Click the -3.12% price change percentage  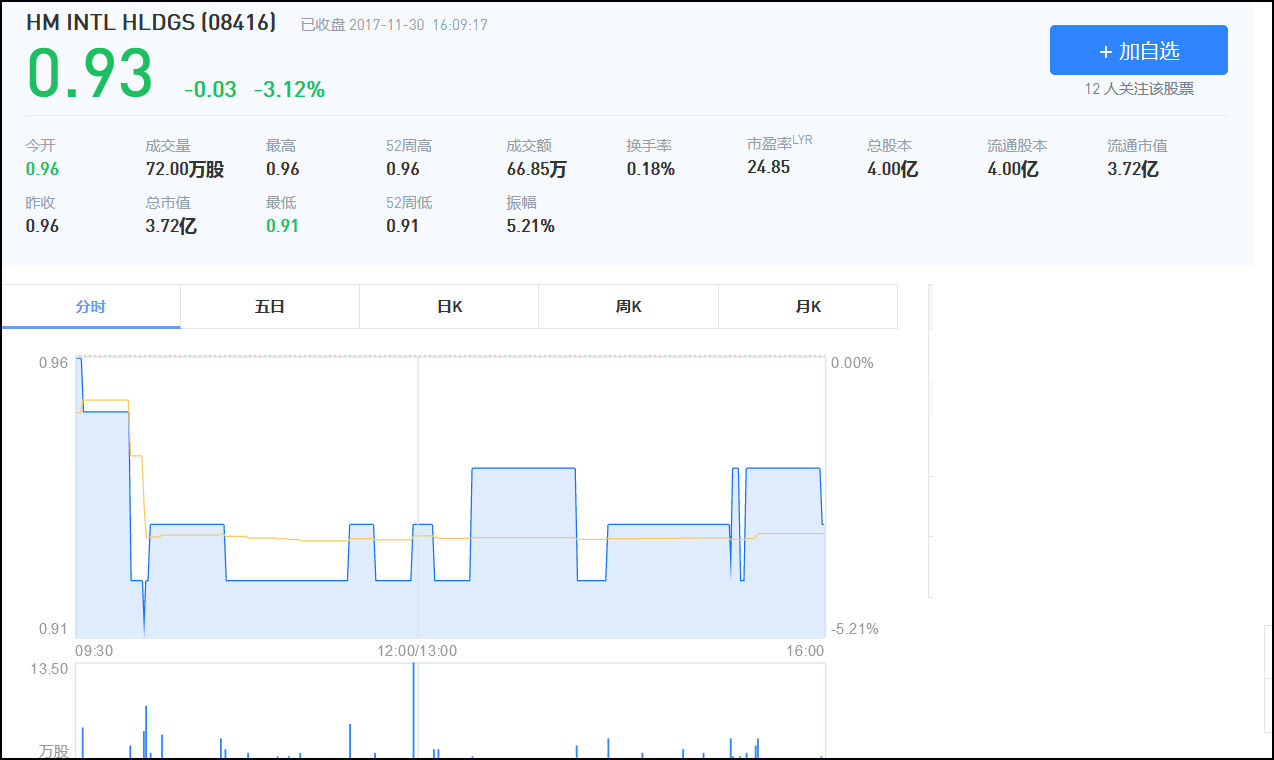point(289,90)
